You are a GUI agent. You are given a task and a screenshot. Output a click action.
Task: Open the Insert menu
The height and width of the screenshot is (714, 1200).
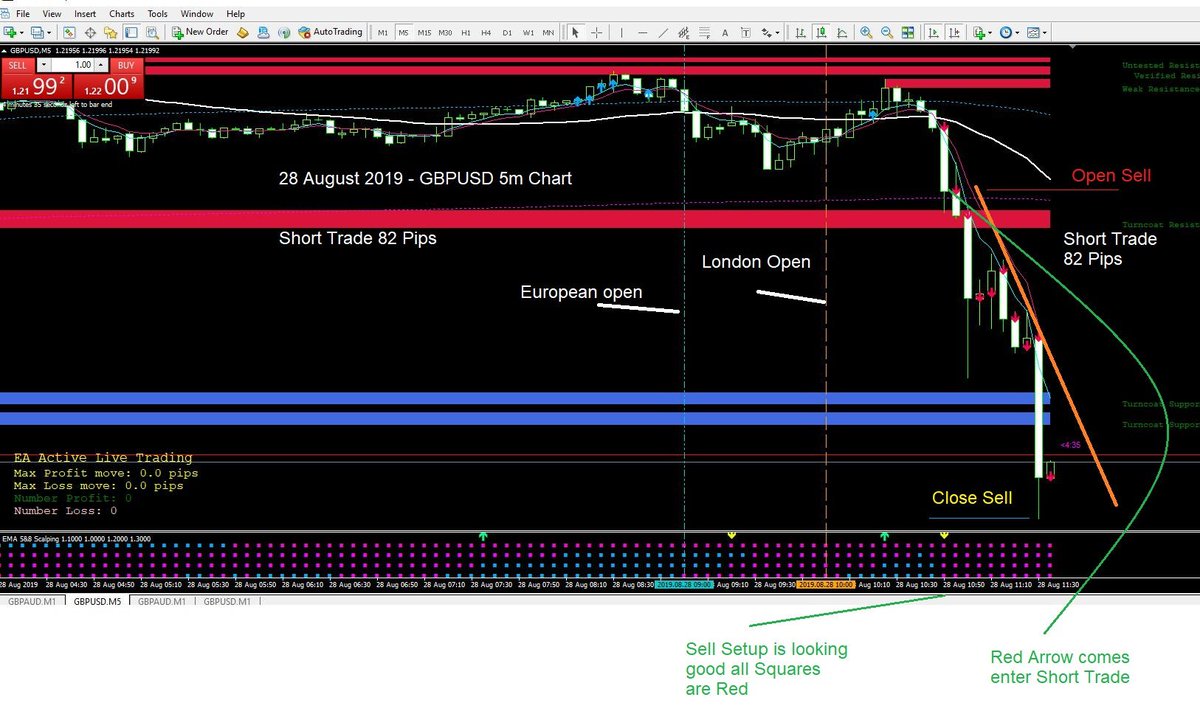coord(85,14)
